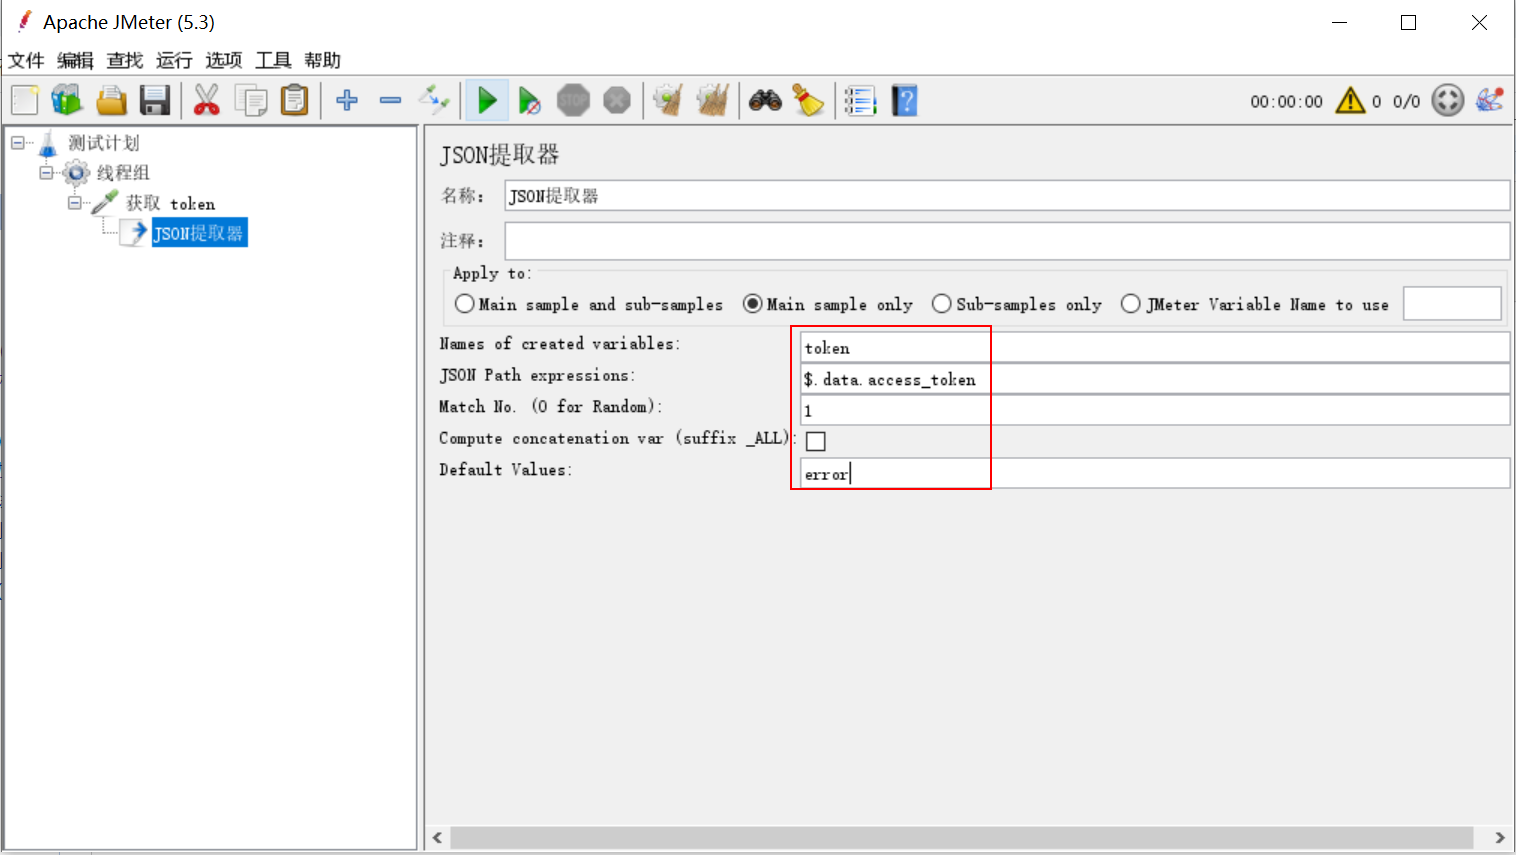Image resolution: width=1516 pixels, height=855 pixels.
Task: Open the 查找 menu
Action: tap(125, 60)
